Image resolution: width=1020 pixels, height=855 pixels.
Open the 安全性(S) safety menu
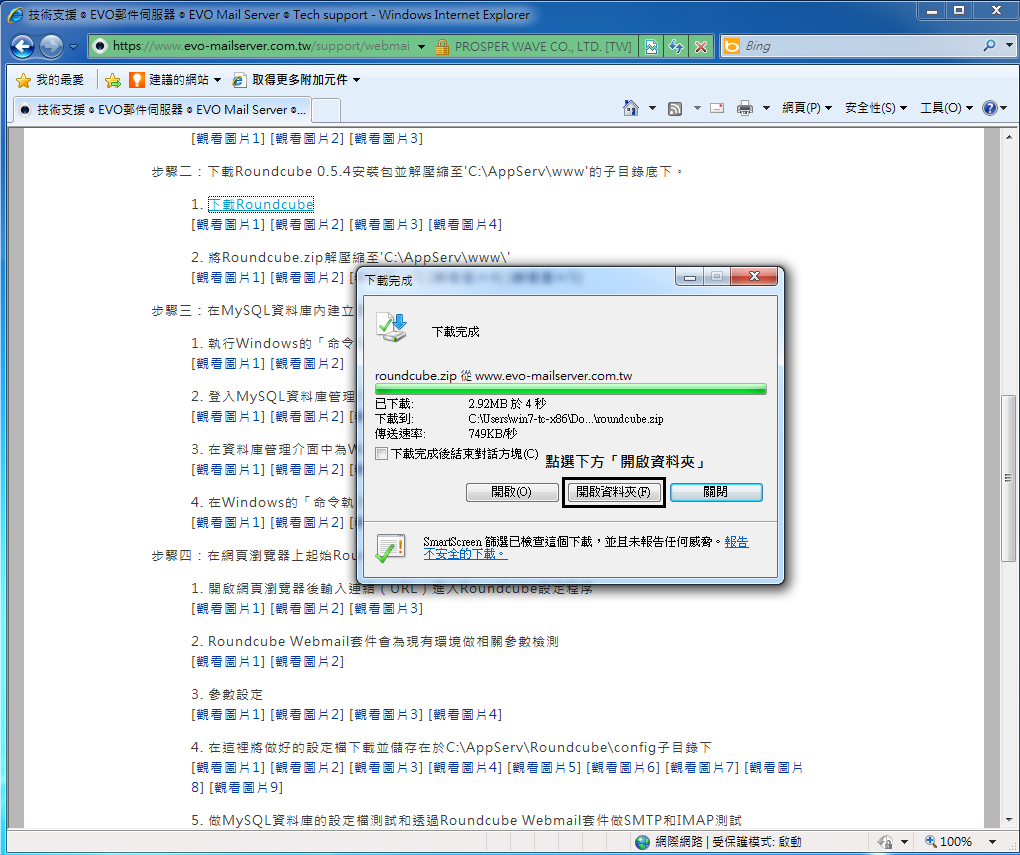point(876,108)
